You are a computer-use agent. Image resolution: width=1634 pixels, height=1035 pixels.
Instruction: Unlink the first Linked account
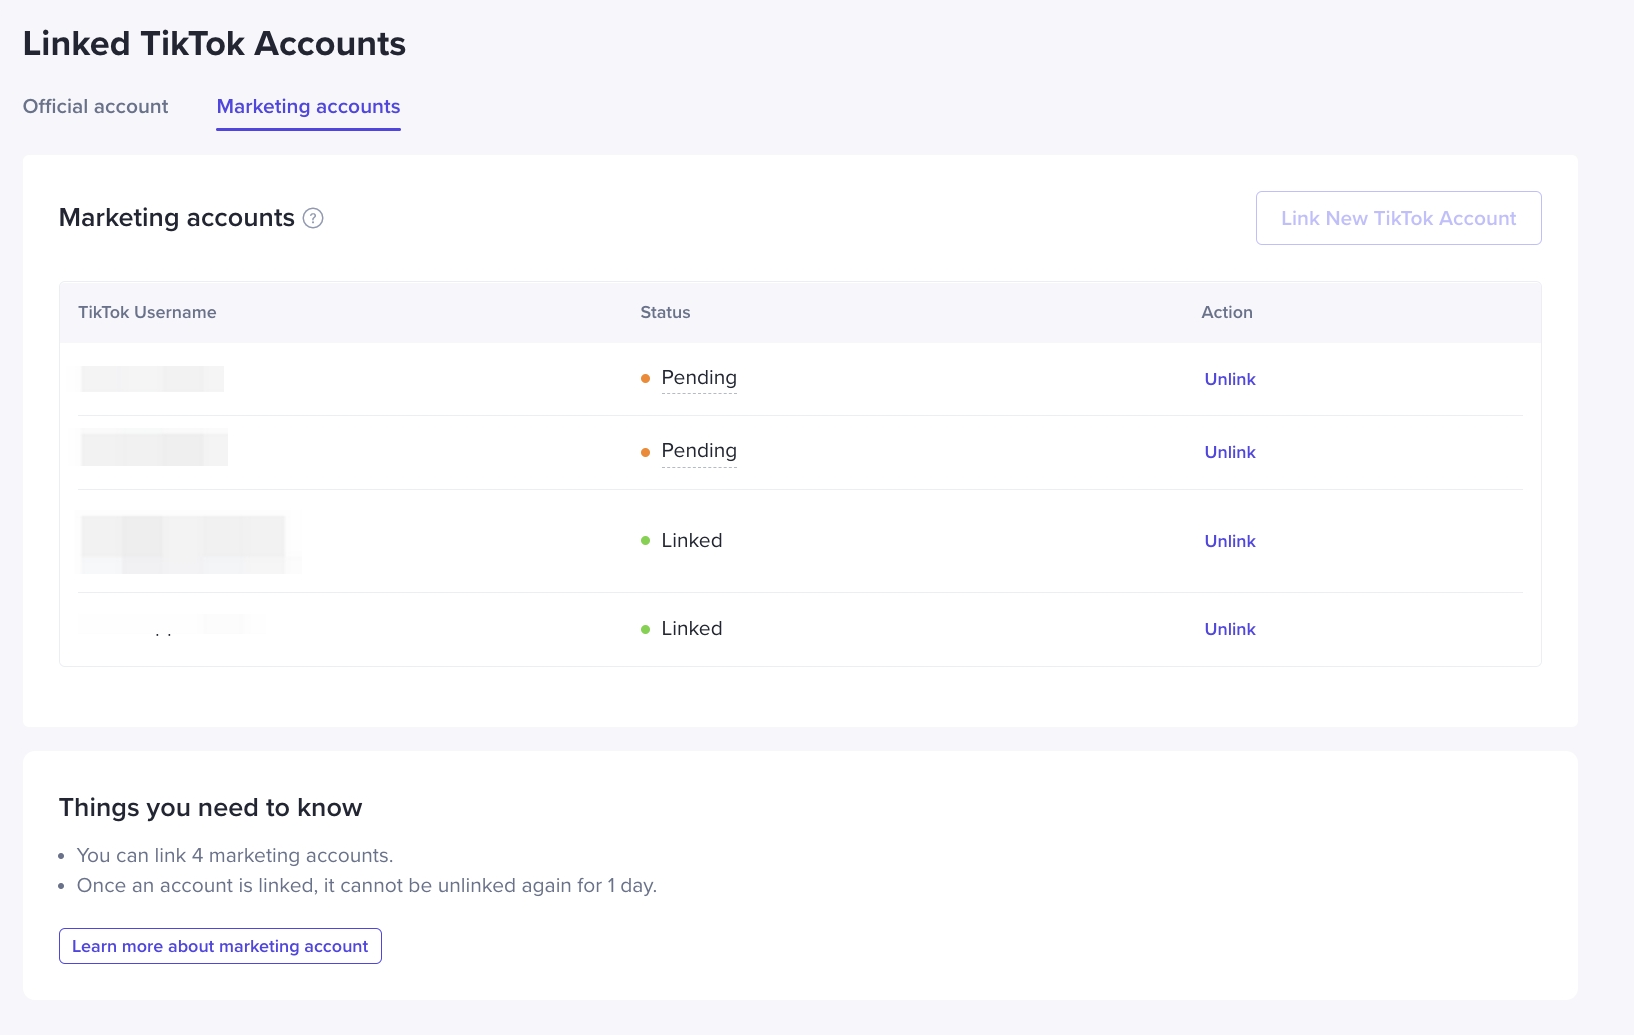pyautogui.click(x=1229, y=541)
